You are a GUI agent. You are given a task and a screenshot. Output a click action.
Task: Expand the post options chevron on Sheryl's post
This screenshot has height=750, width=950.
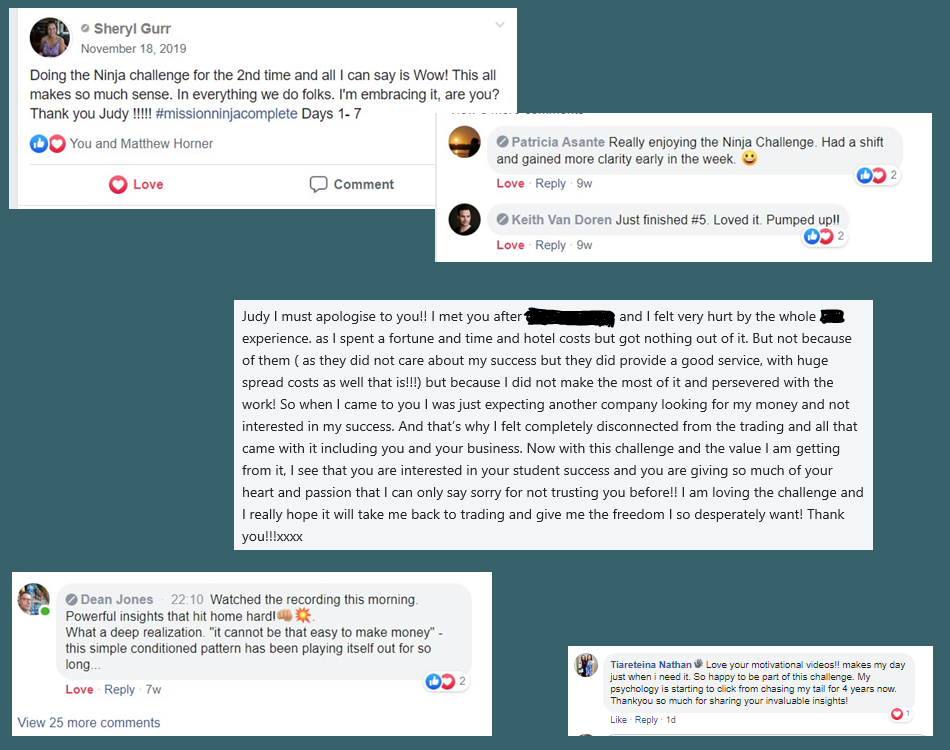click(500, 25)
